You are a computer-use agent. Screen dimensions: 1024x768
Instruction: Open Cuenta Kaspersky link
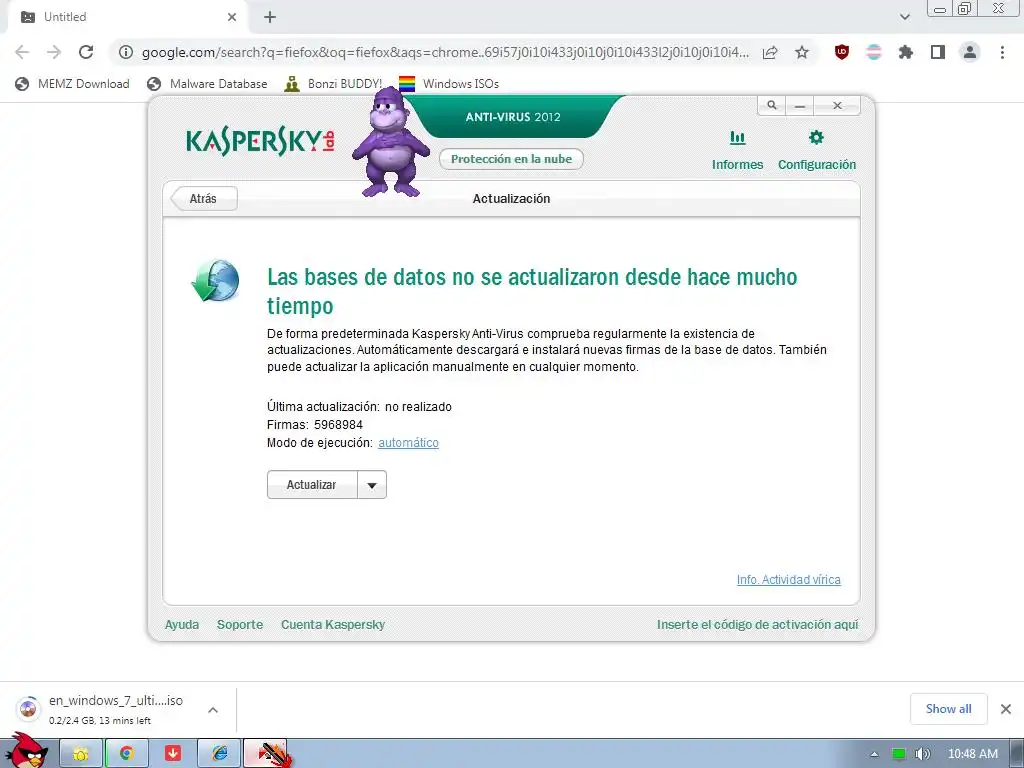click(x=333, y=624)
